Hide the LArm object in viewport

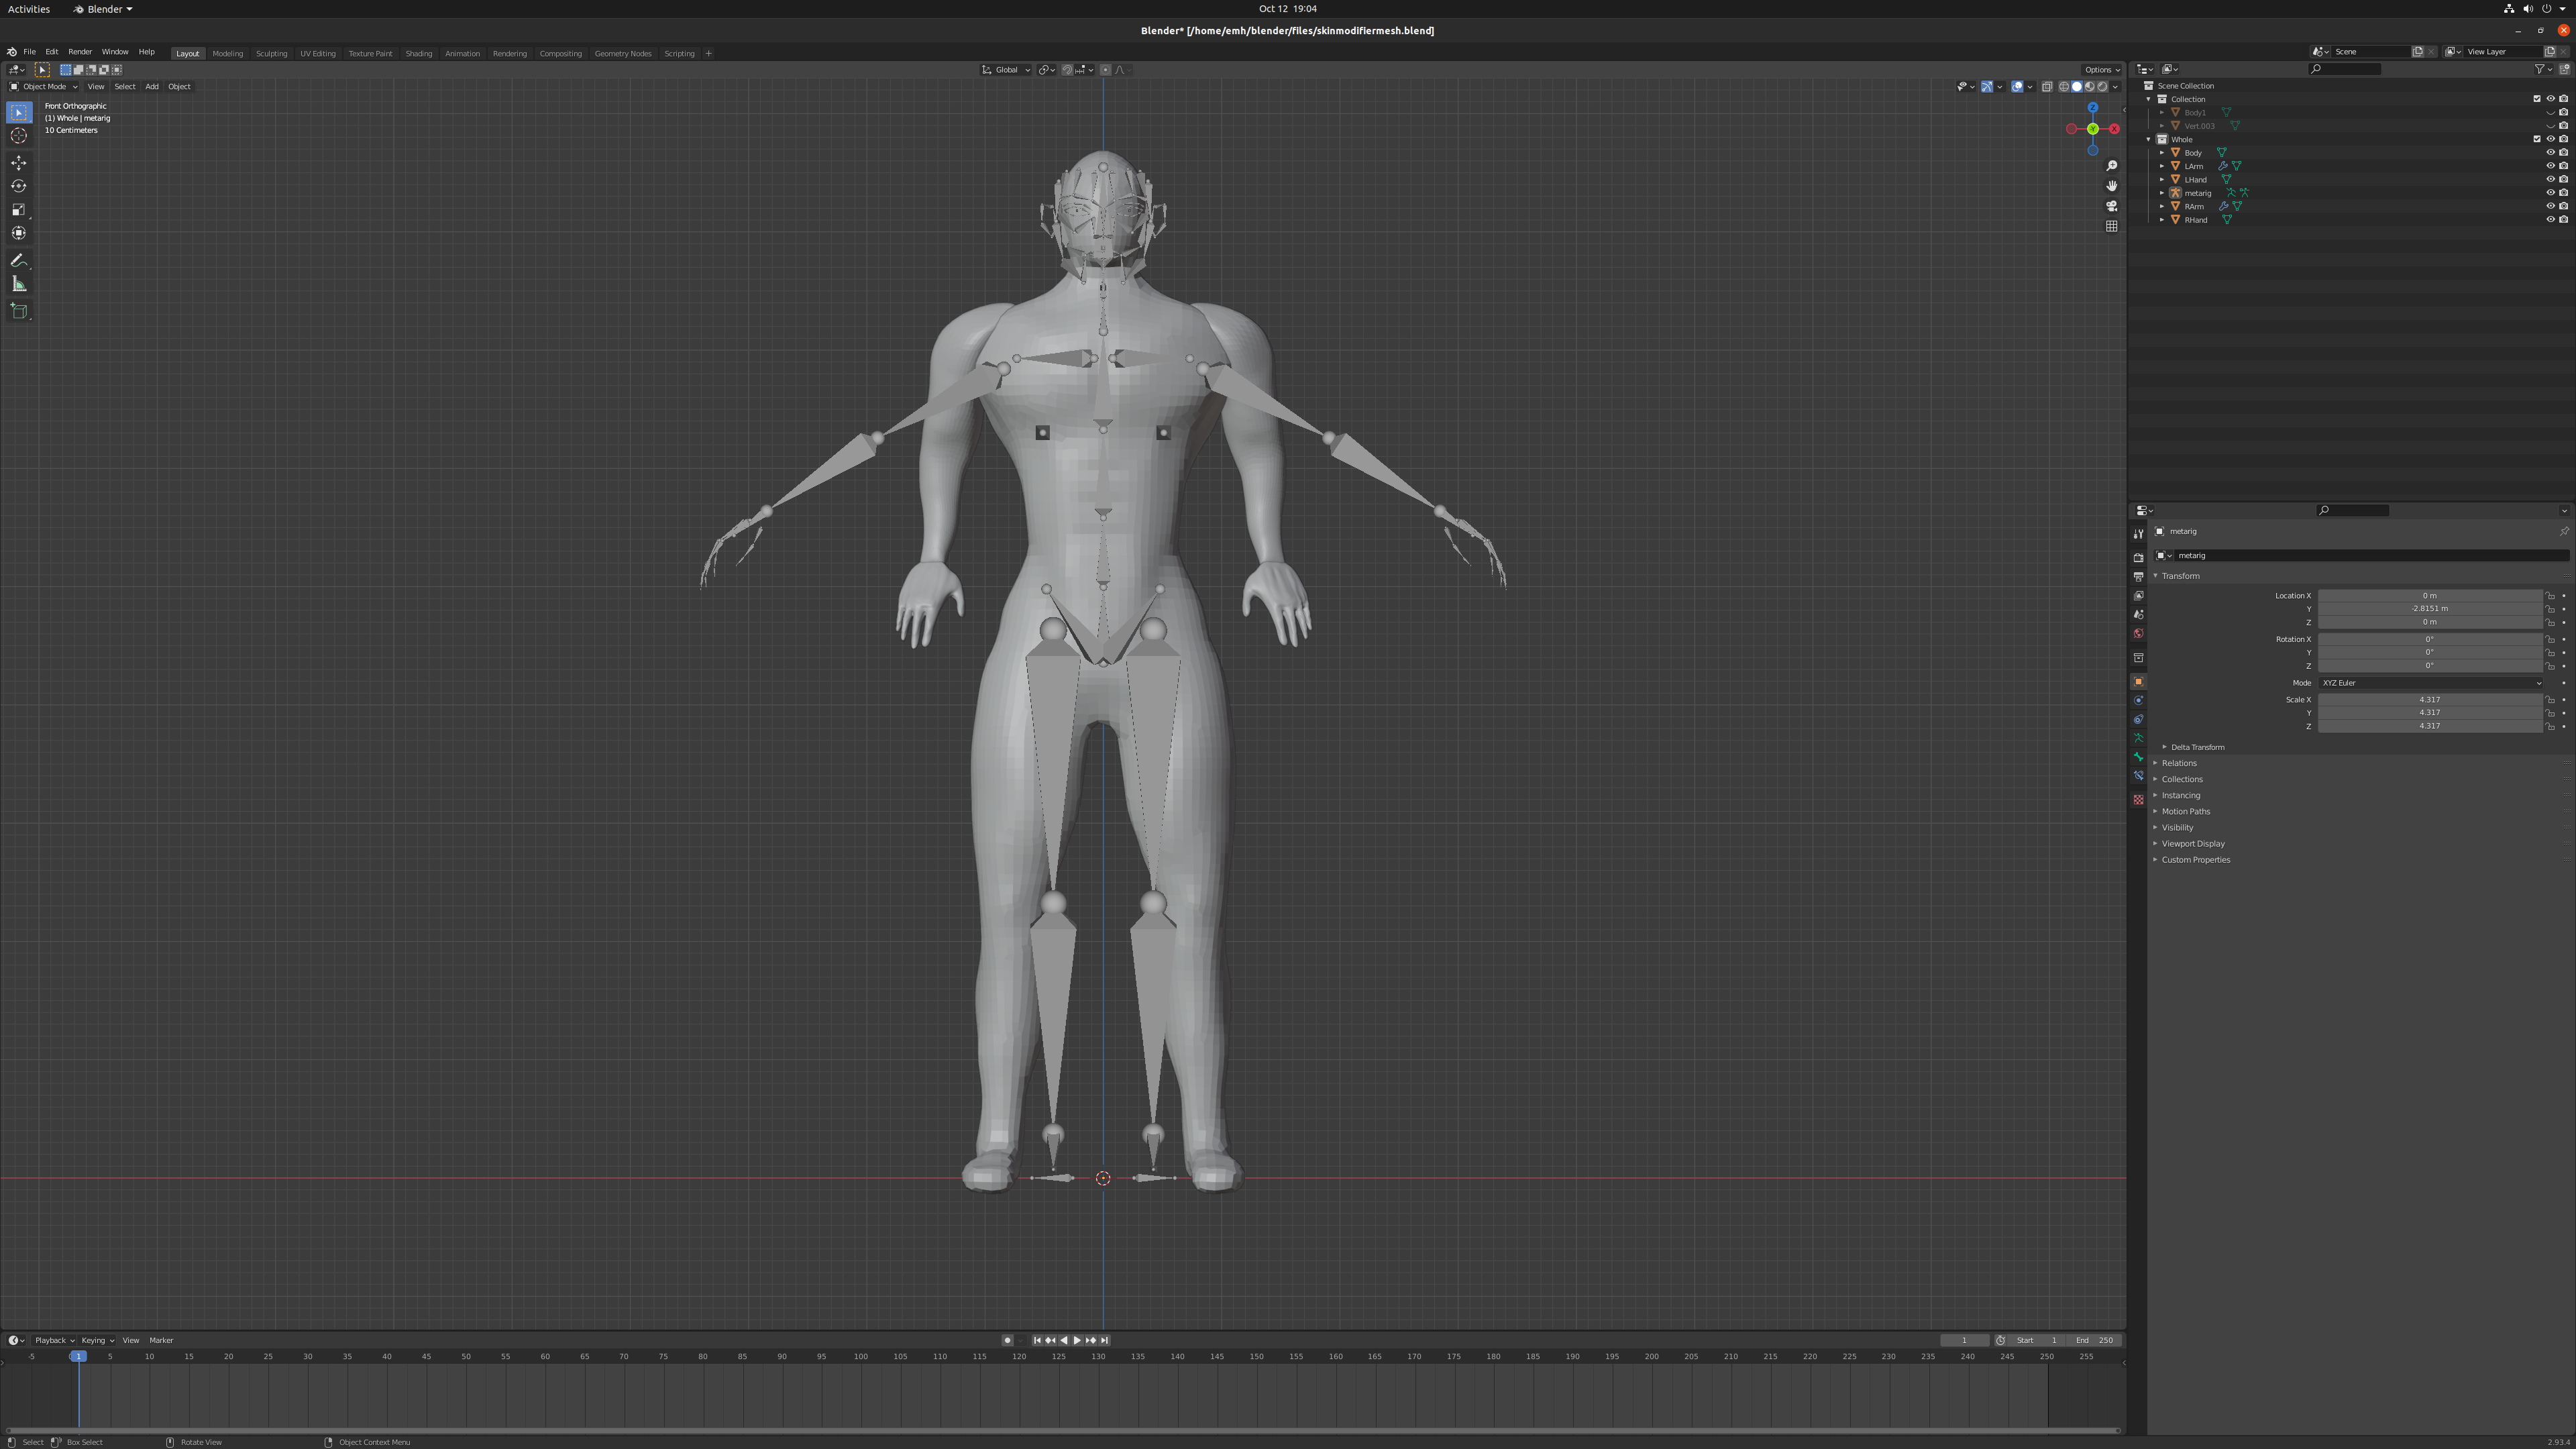(2550, 166)
